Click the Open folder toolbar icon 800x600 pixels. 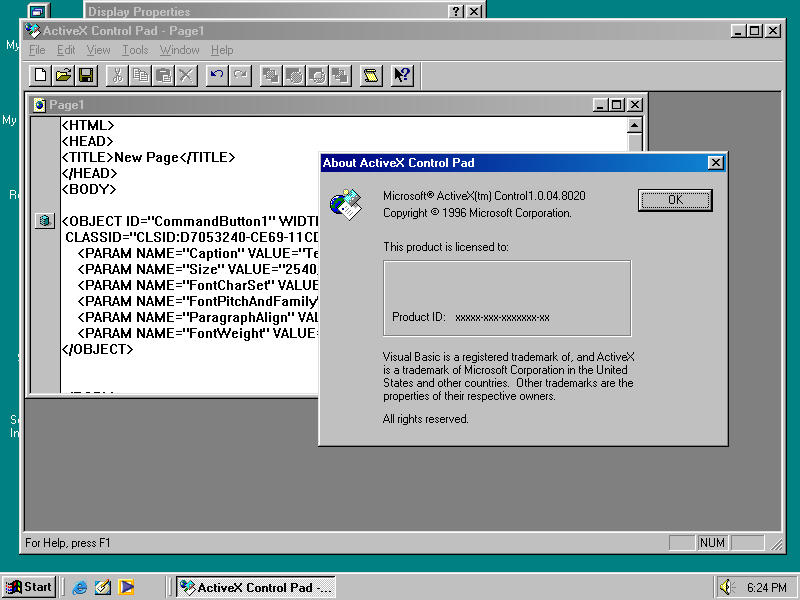(x=63, y=76)
